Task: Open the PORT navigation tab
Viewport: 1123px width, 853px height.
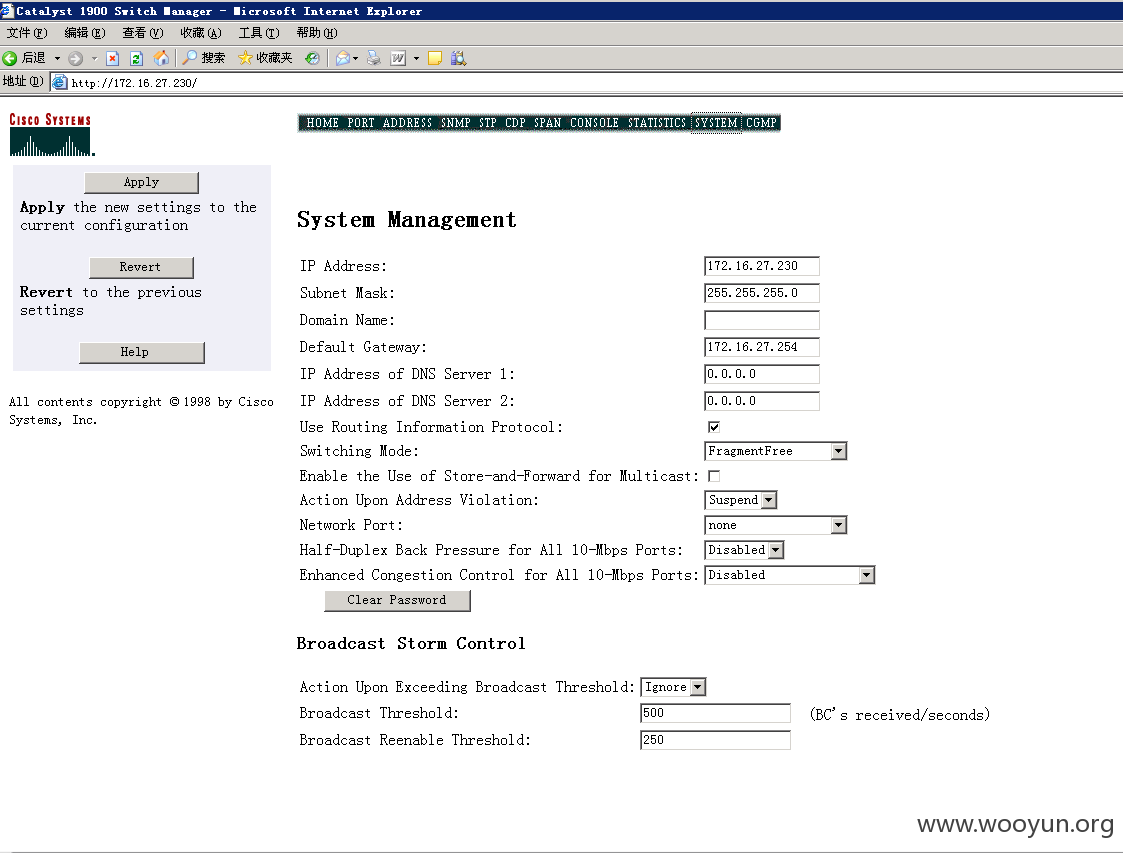Action: tap(361, 123)
